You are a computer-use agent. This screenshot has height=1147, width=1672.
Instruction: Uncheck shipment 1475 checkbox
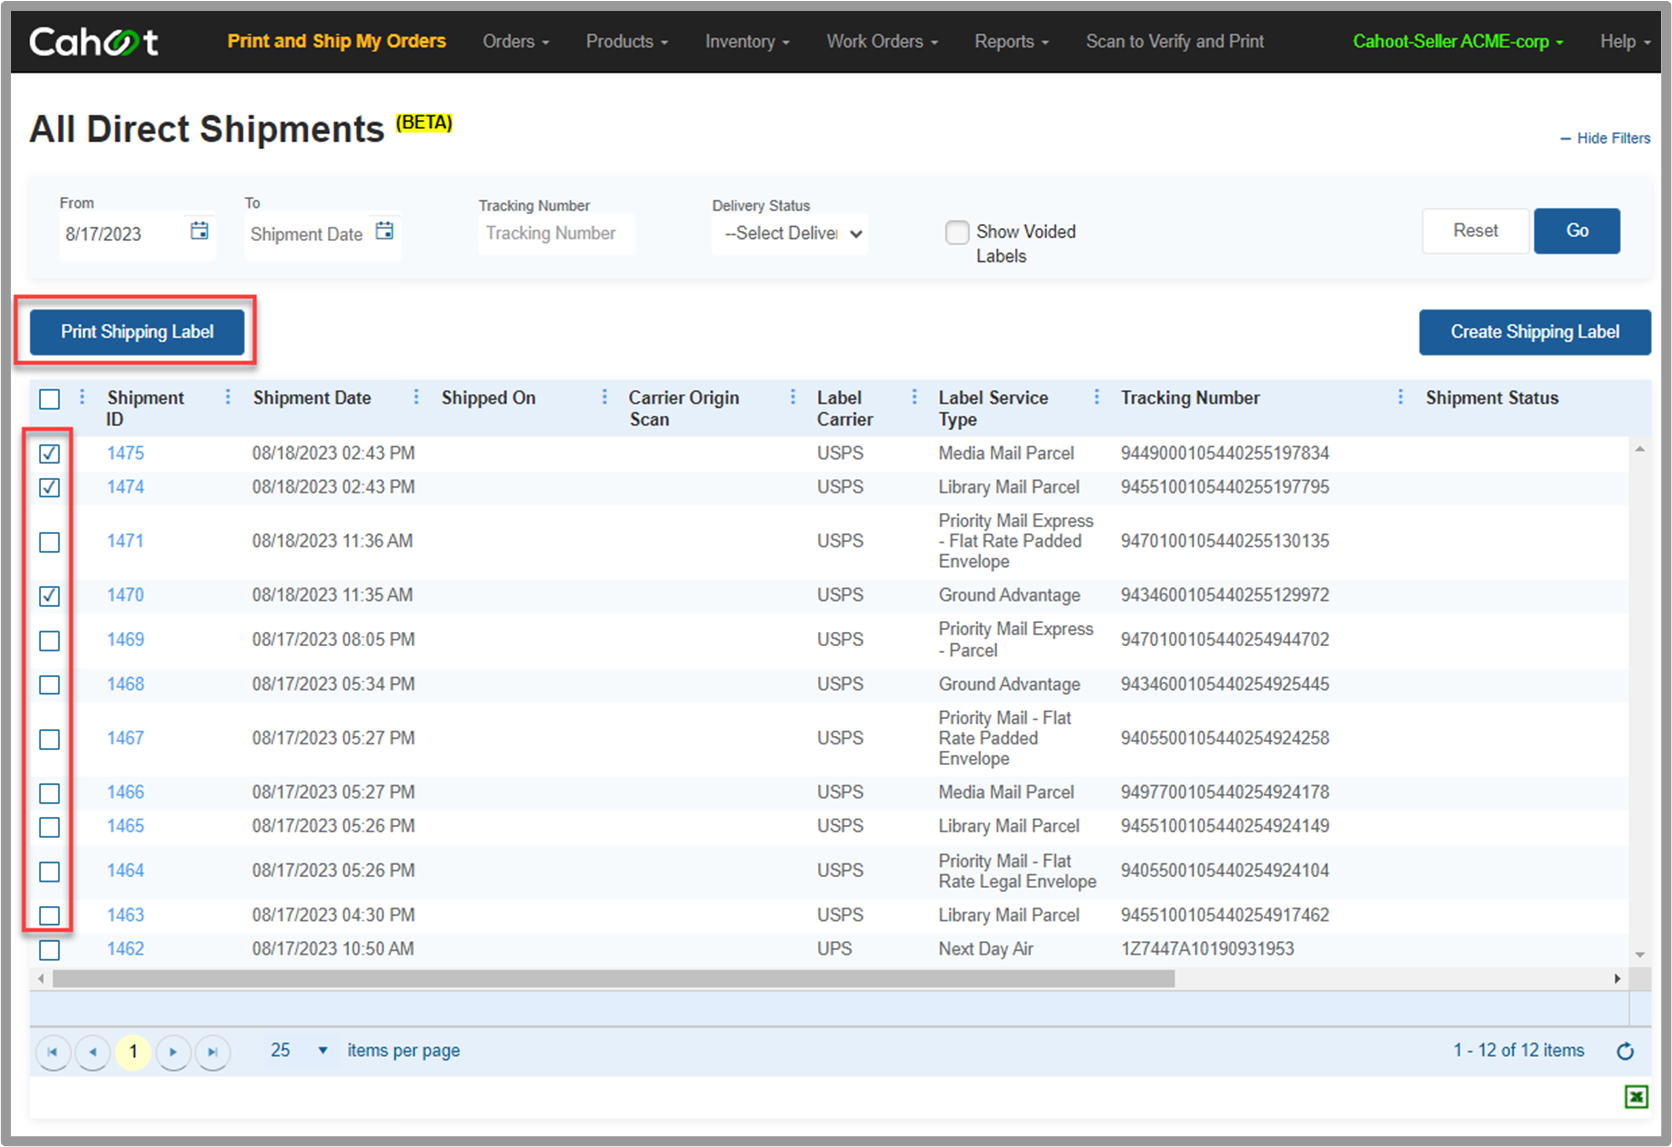[49, 454]
